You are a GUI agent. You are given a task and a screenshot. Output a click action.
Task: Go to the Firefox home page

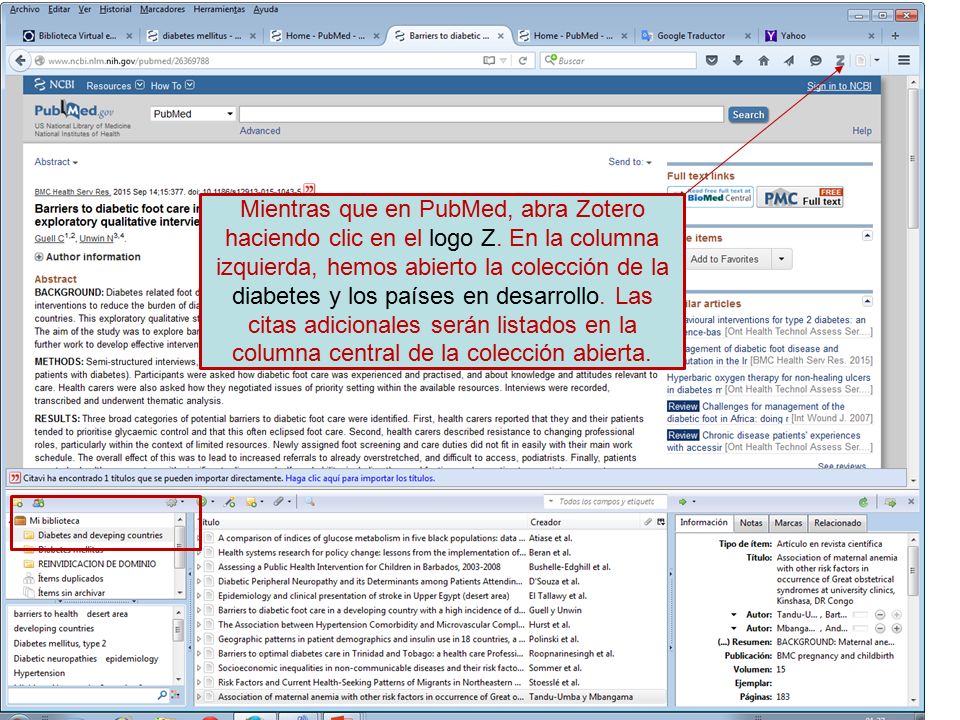(x=763, y=60)
